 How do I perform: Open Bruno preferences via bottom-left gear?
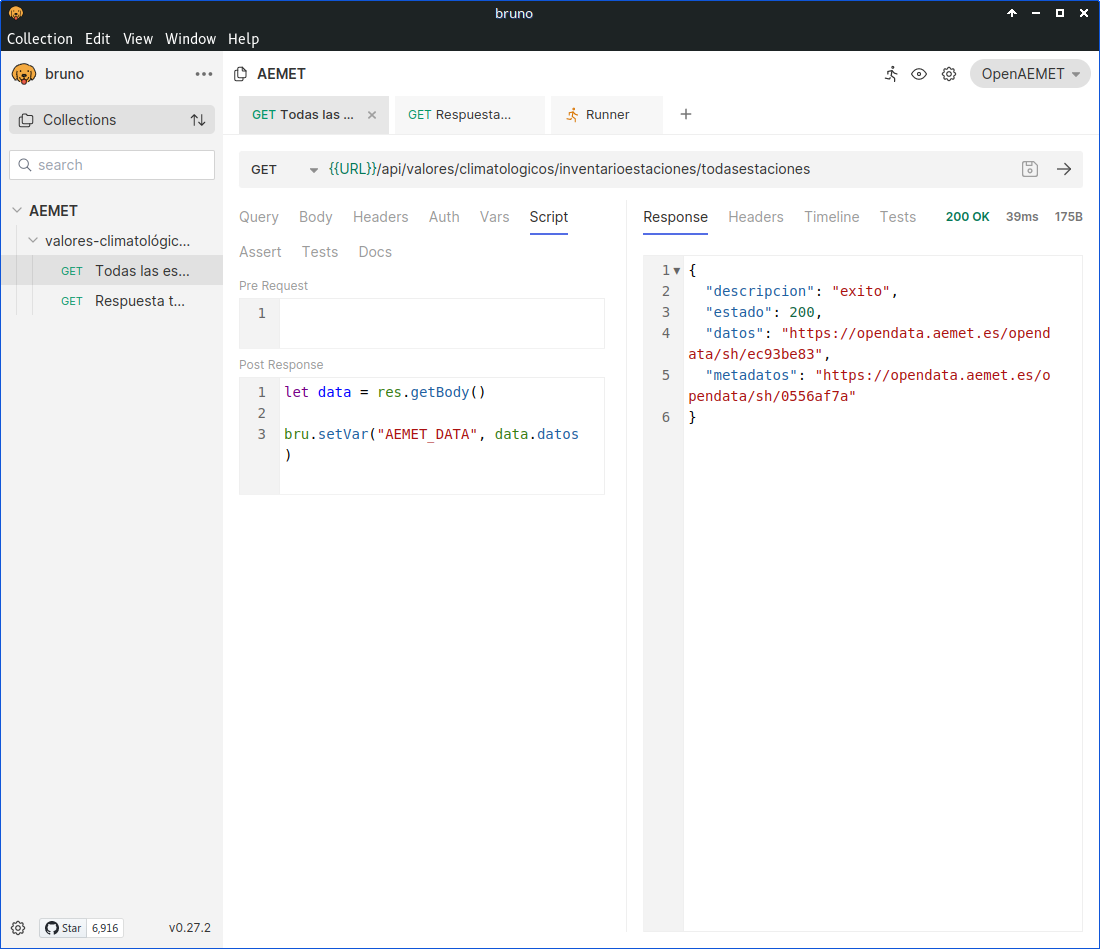(18, 928)
